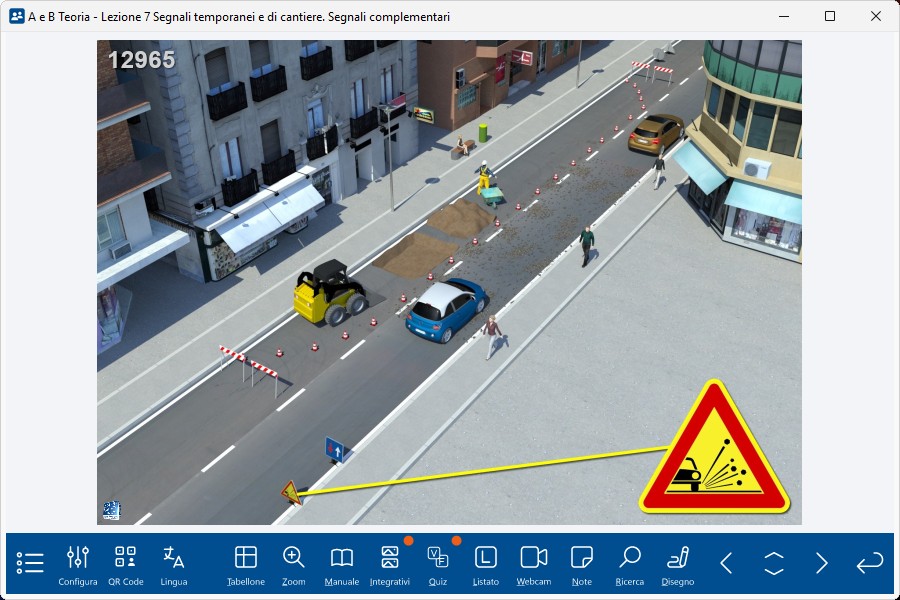
Task: Enable the Disegno drawing tool
Action: coord(678,564)
